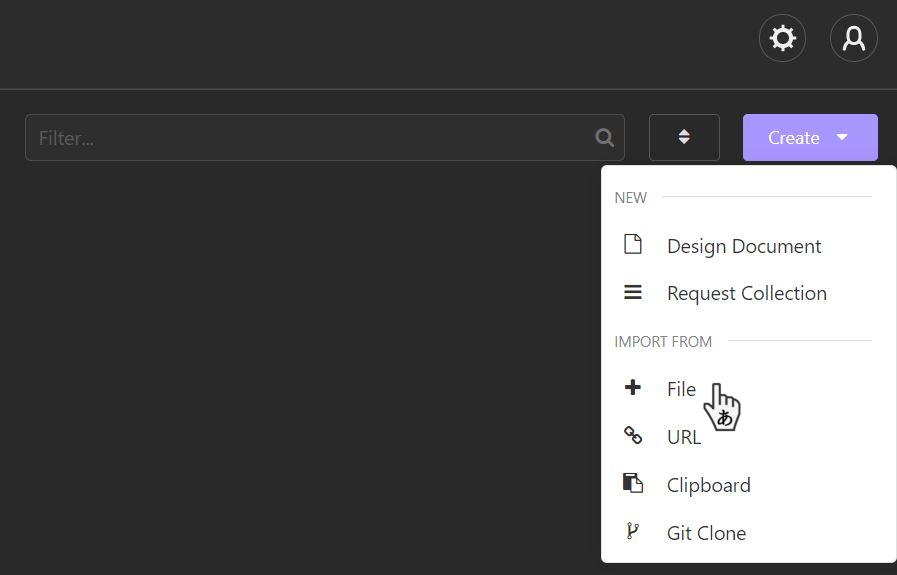Select Git Clone option
The height and width of the screenshot is (575, 897).
[748, 533]
